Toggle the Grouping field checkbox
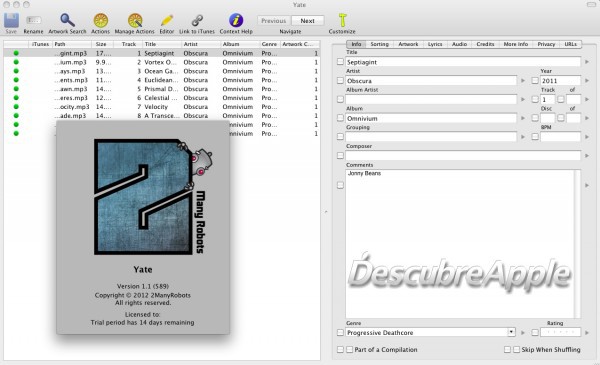 tap(340, 137)
